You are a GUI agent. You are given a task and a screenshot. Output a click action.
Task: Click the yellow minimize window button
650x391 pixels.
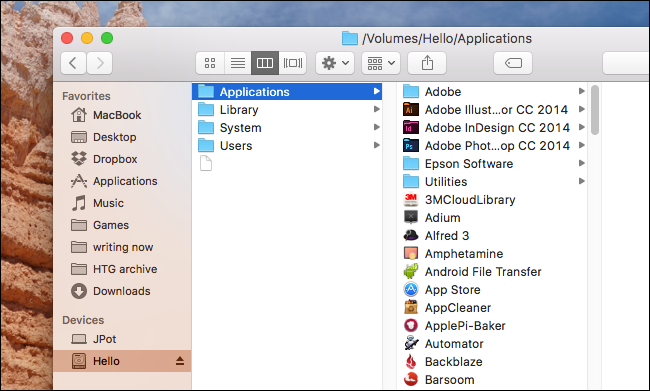pos(87,38)
